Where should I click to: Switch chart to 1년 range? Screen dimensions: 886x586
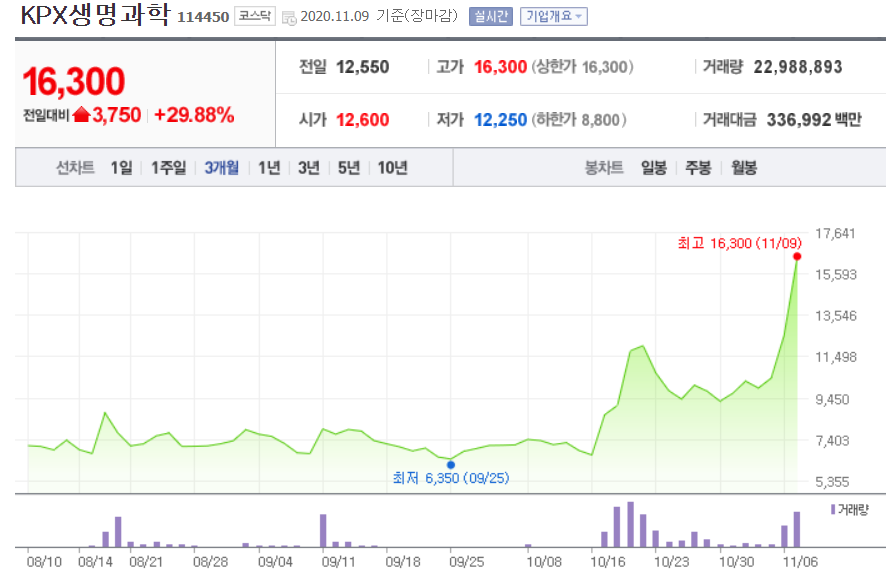269,168
